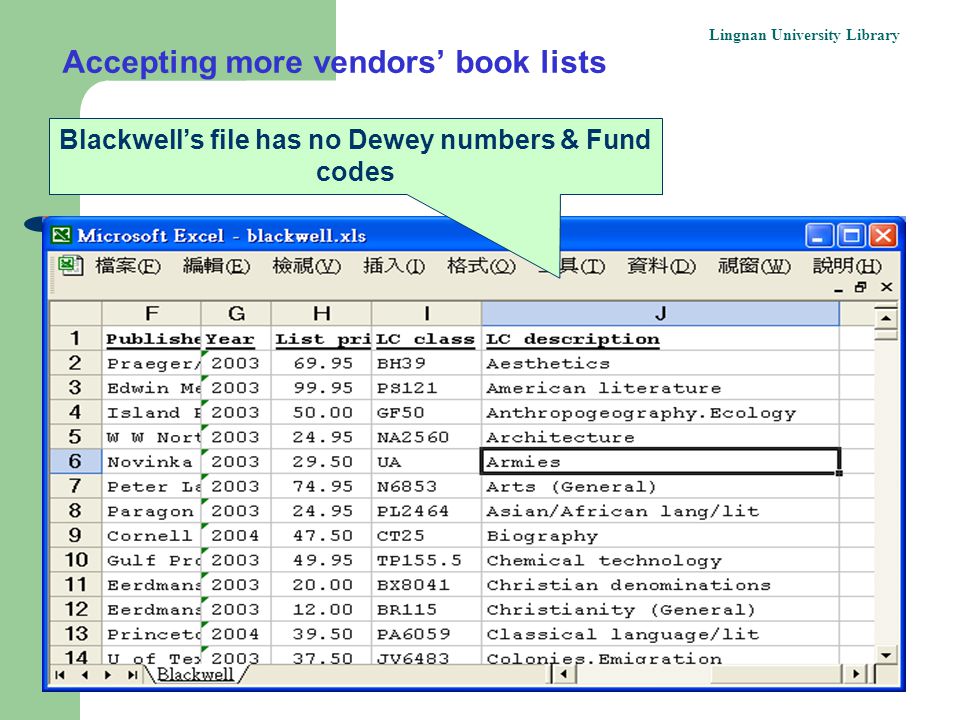Select column G header
Screen dimensions: 960x720
(236, 313)
